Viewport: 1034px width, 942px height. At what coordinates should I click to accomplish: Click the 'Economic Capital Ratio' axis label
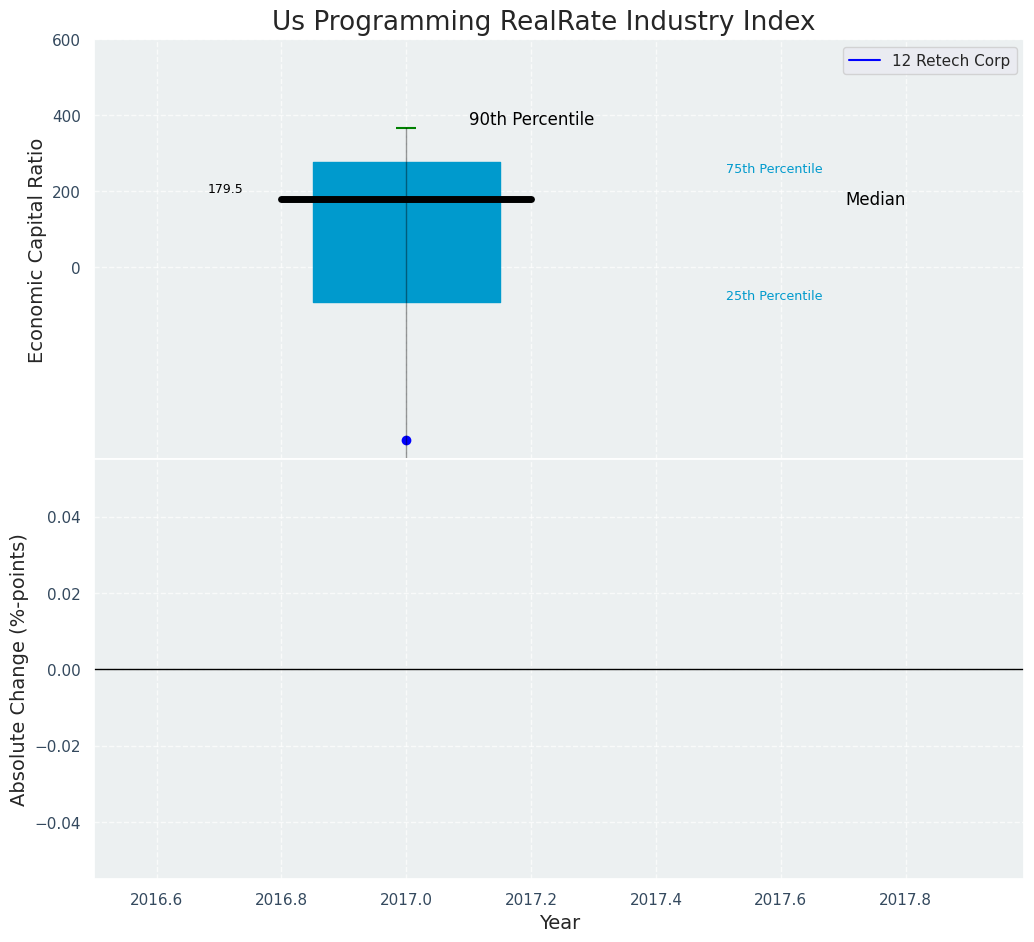pyautogui.click(x=37, y=250)
